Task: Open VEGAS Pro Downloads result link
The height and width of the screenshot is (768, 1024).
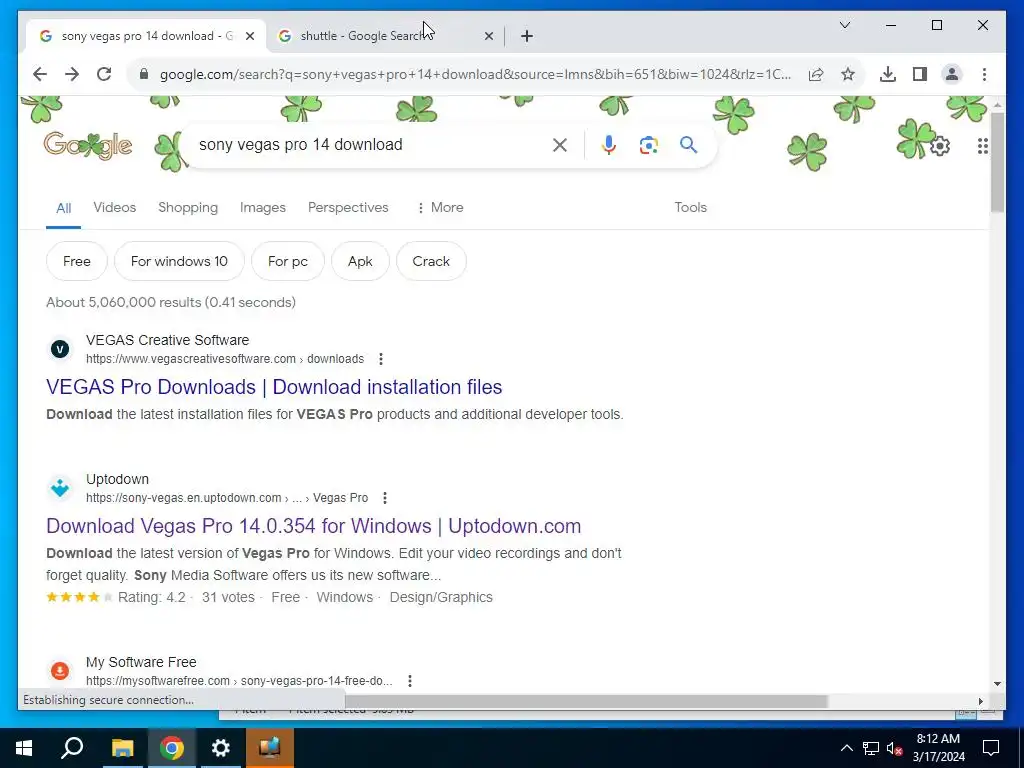Action: coord(274,387)
